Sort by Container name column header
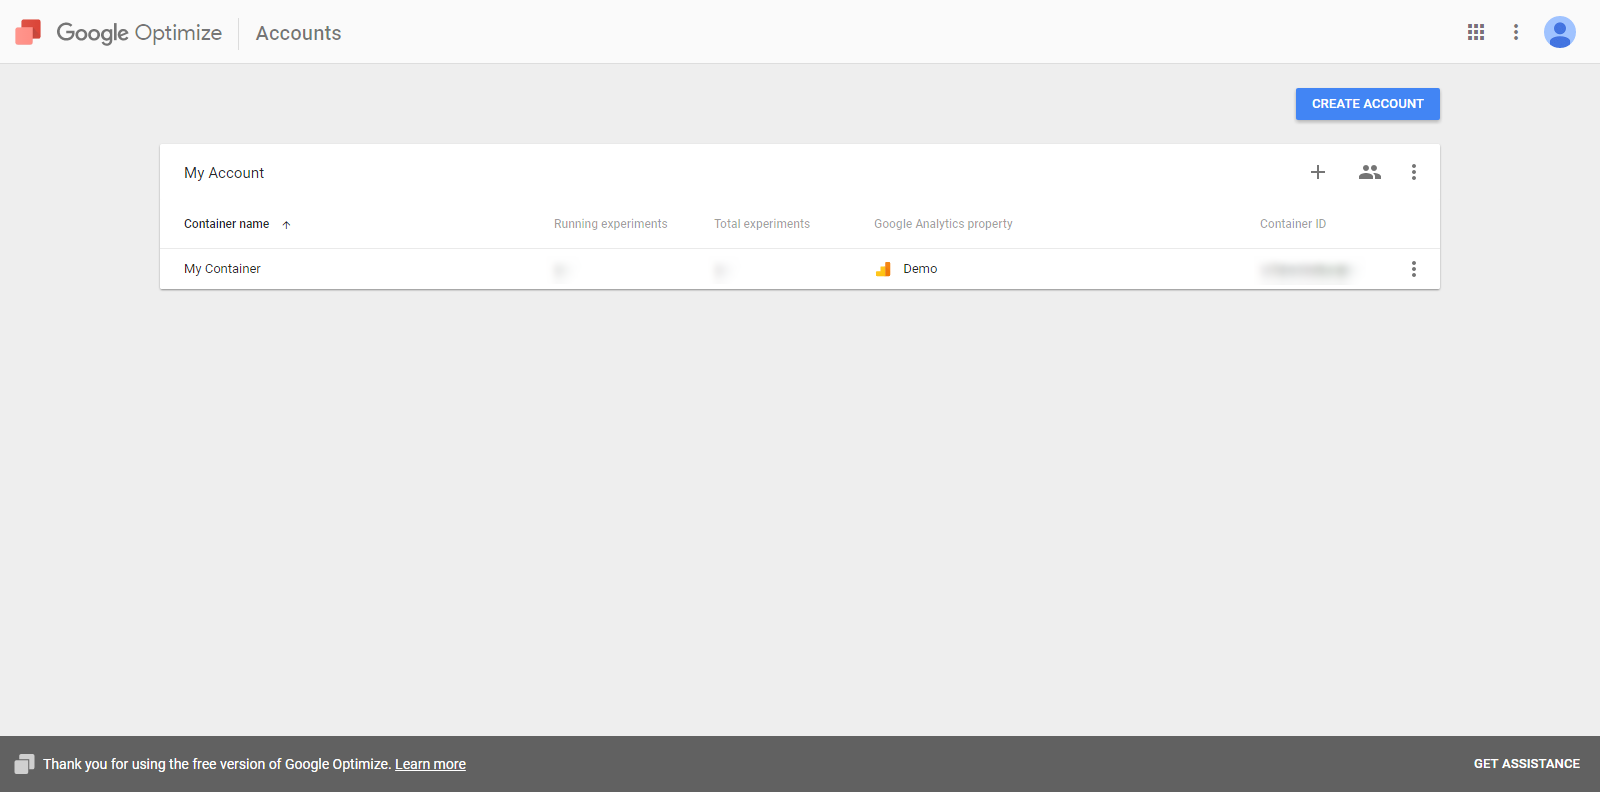 [x=226, y=224]
